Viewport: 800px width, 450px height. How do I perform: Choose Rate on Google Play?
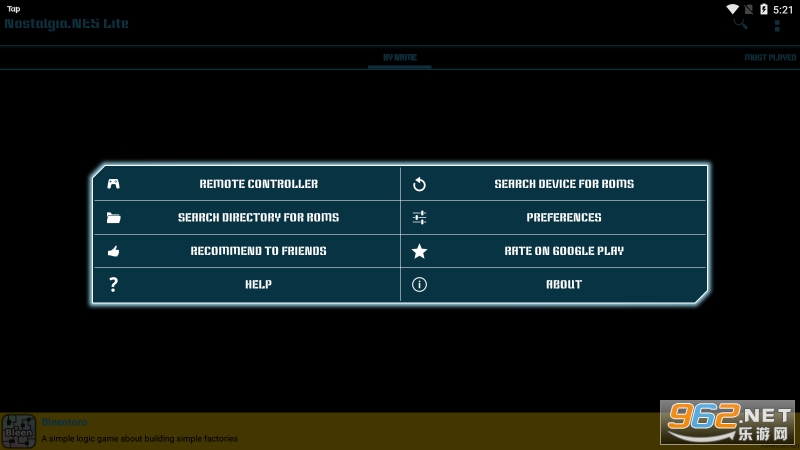[554, 251]
